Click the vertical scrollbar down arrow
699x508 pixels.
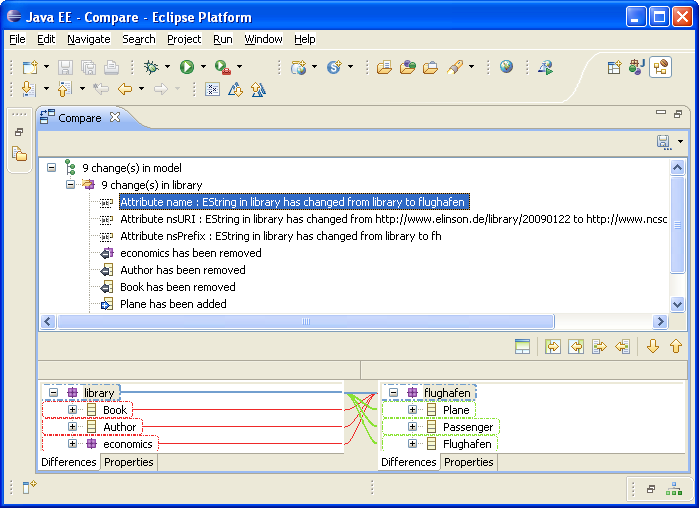677,305
